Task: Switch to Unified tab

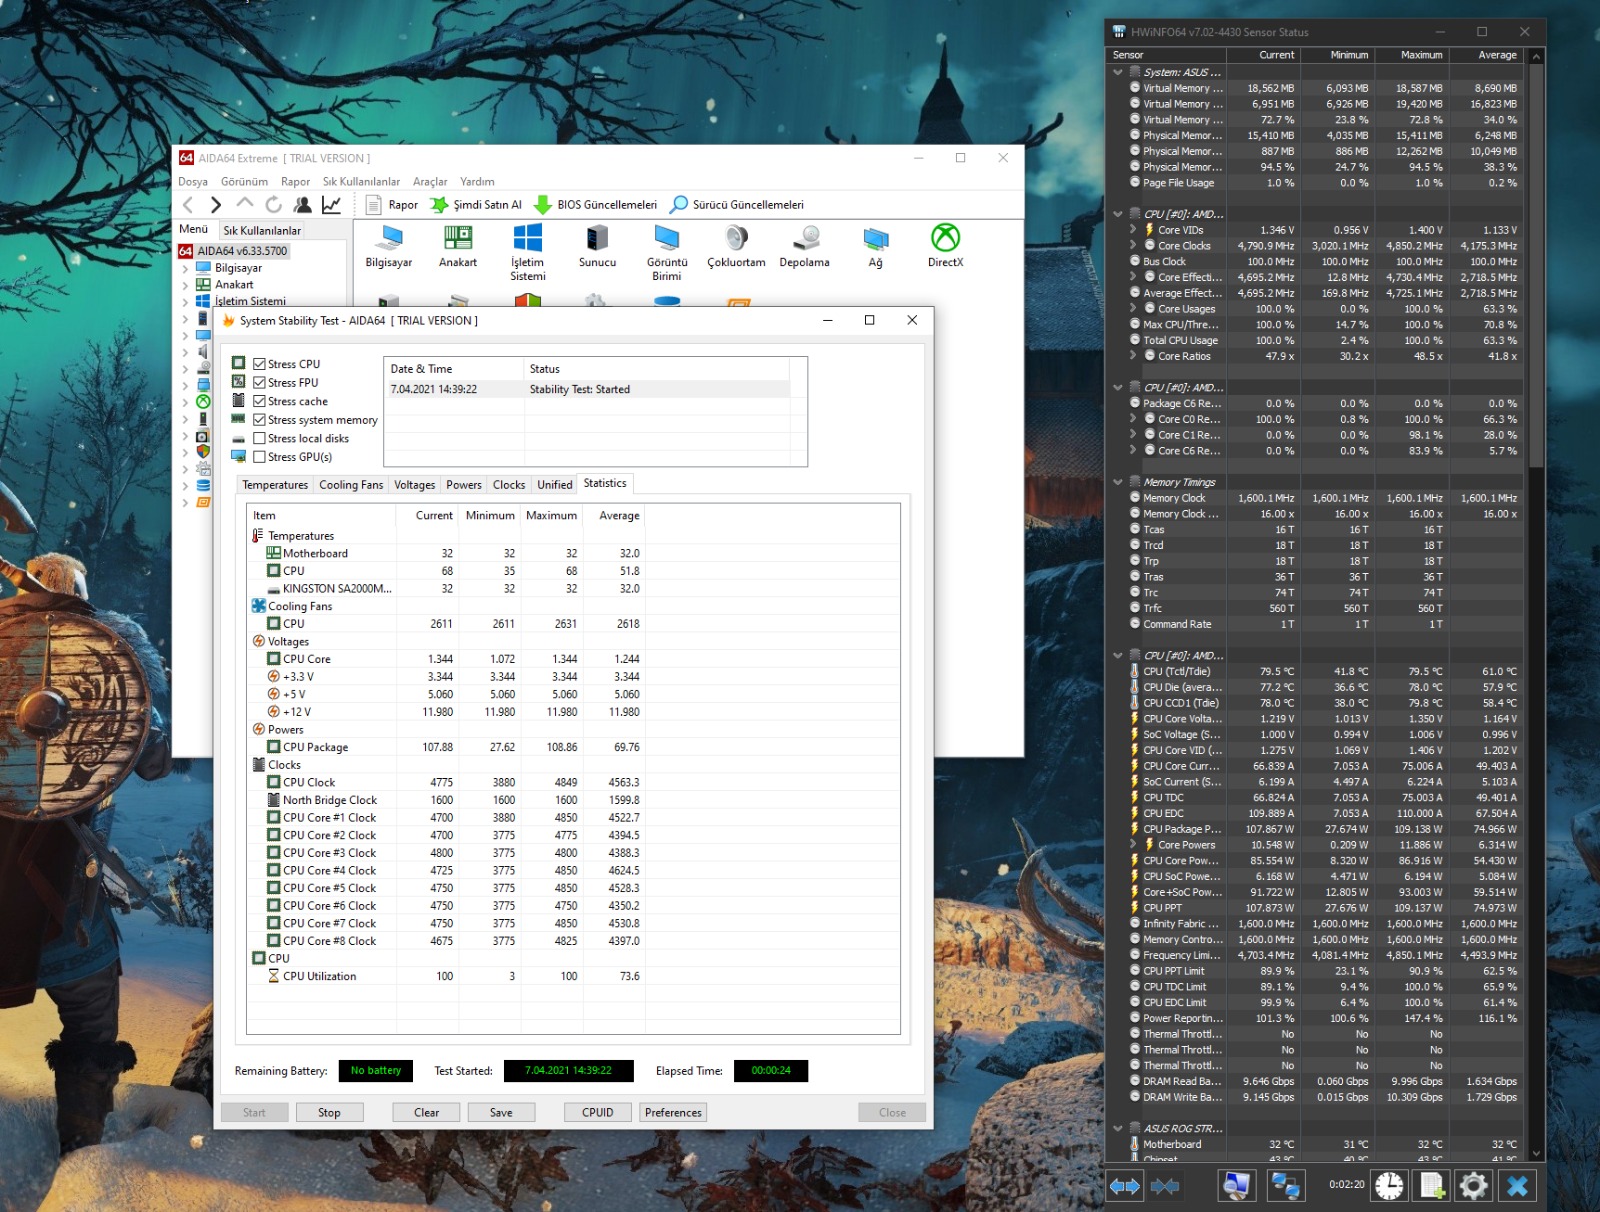Action: coord(555,485)
